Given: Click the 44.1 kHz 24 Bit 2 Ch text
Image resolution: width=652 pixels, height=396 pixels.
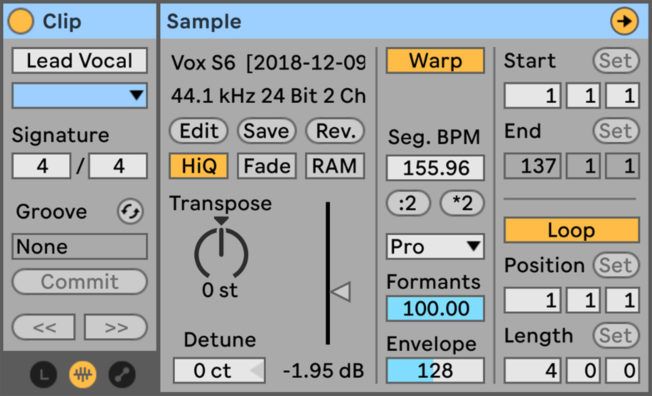Looking at the screenshot, I should point(268,96).
